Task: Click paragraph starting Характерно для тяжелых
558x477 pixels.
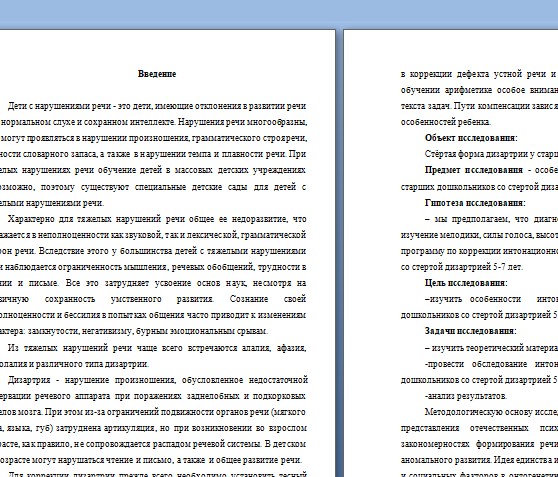Action: 153,275
